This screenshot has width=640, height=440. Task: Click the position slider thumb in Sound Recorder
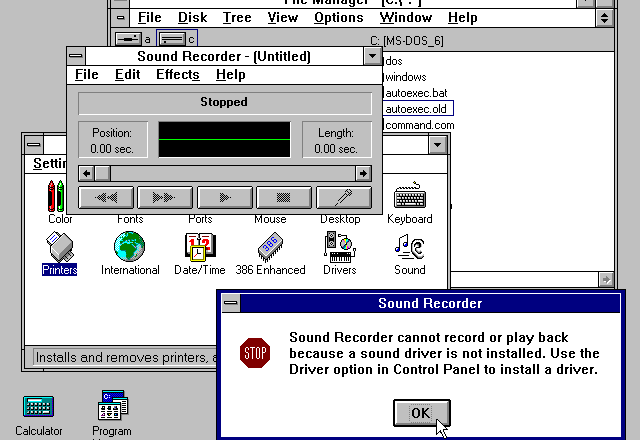(102, 173)
